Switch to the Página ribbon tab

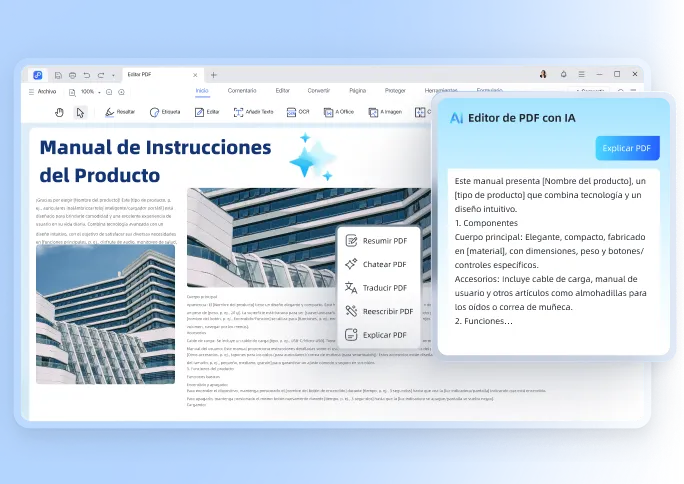click(x=357, y=90)
